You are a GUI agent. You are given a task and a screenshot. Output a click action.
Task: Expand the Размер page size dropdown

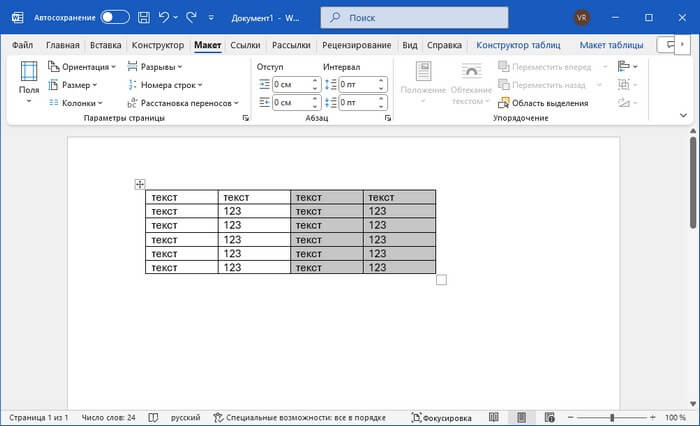pos(73,85)
